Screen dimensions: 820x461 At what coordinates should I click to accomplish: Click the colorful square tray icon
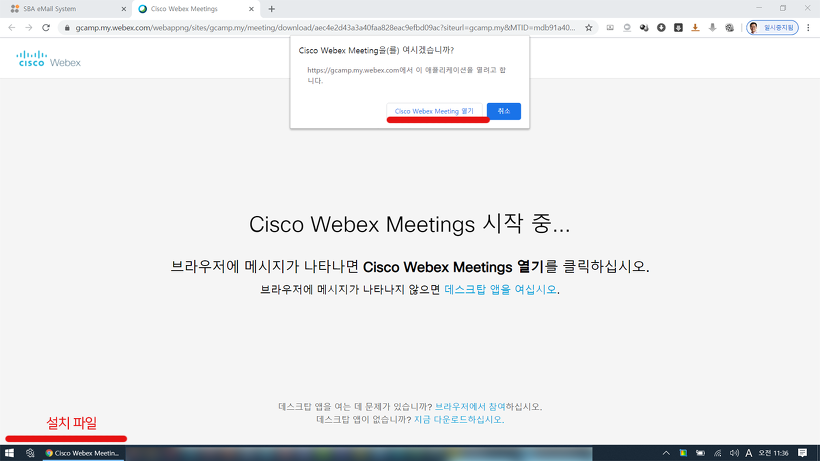tap(683, 453)
